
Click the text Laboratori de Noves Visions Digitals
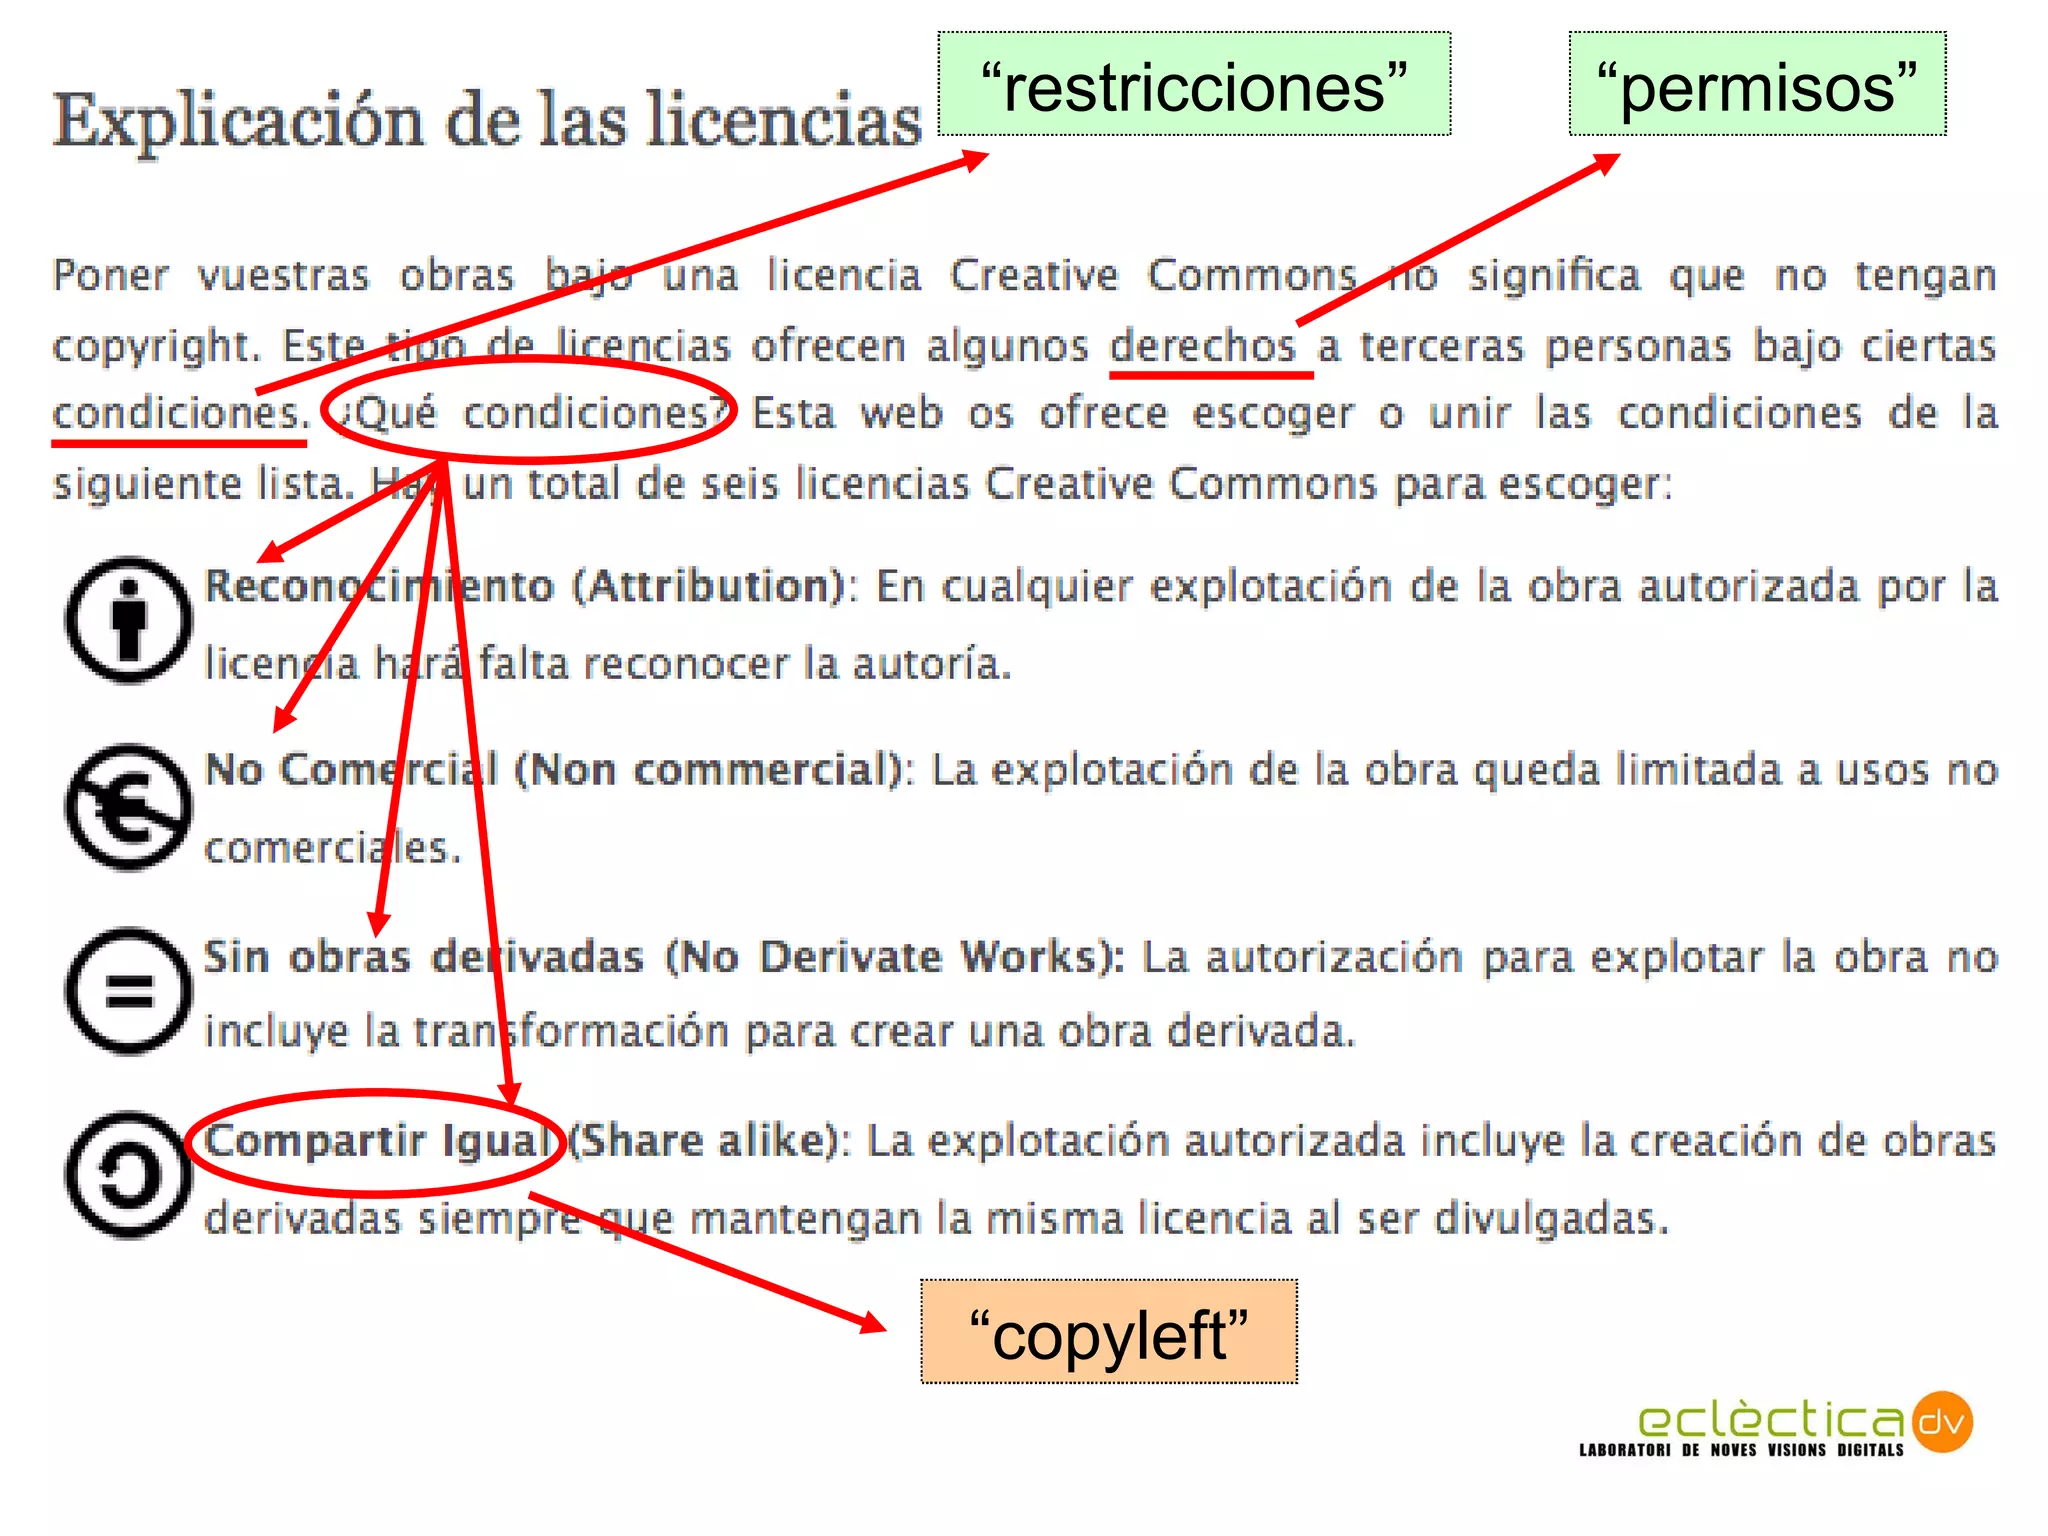pyautogui.click(x=1740, y=1448)
